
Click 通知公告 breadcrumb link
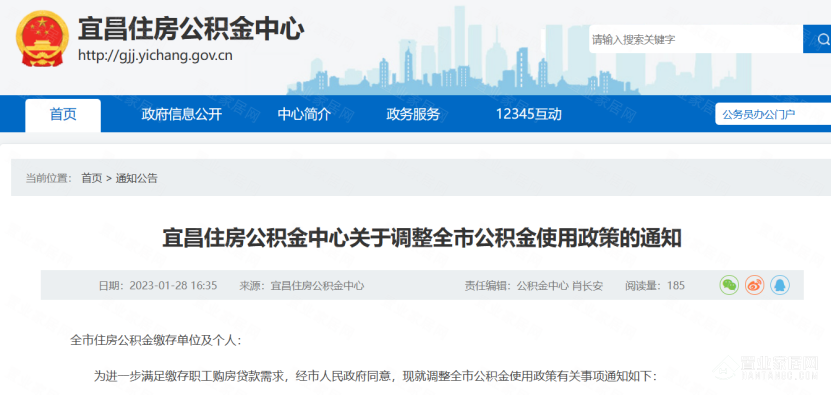[x=136, y=178]
